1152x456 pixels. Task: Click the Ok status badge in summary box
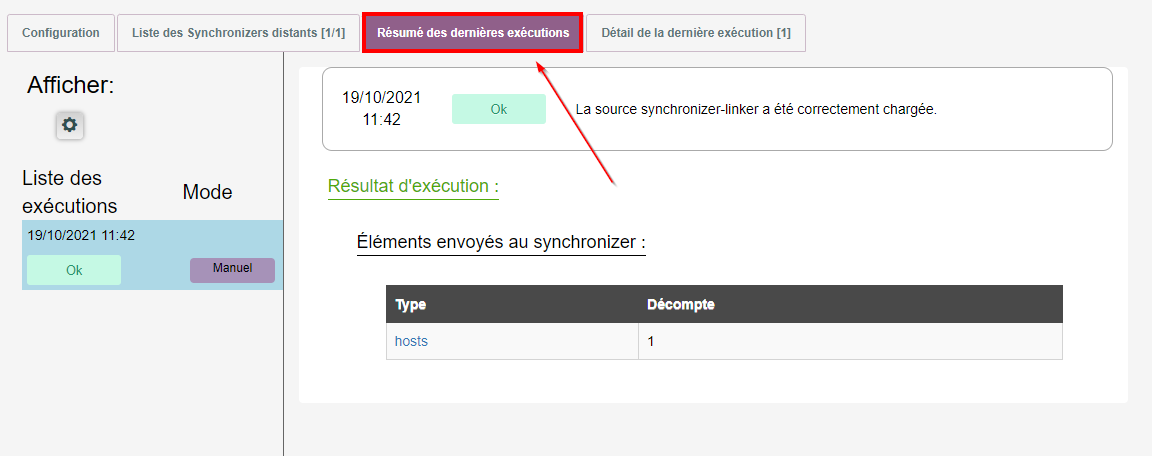coord(498,109)
